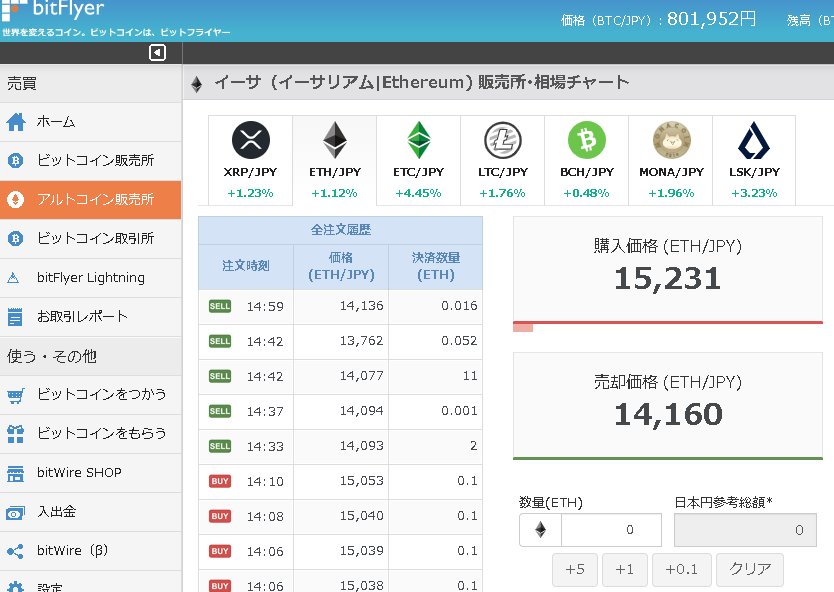The width and height of the screenshot is (834, 592).
Task: Open bitFlyer Lightning from sidebar
Action: (x=90, y=278)
